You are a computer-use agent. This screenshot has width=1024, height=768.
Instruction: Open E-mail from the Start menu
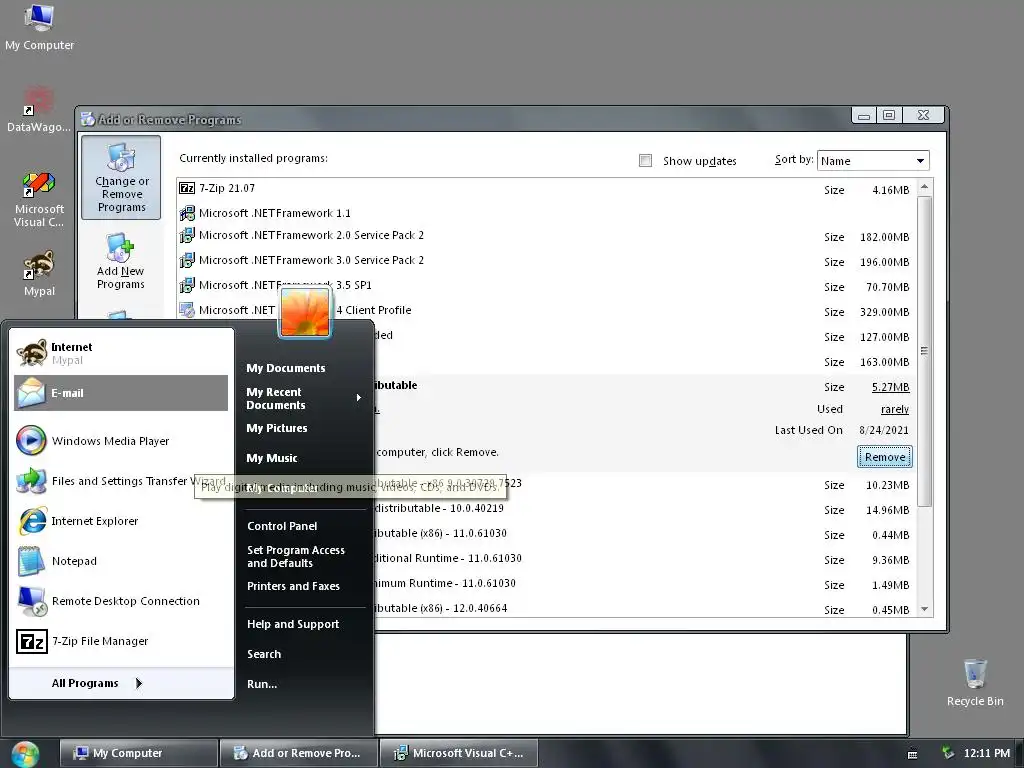click(121, 393)
